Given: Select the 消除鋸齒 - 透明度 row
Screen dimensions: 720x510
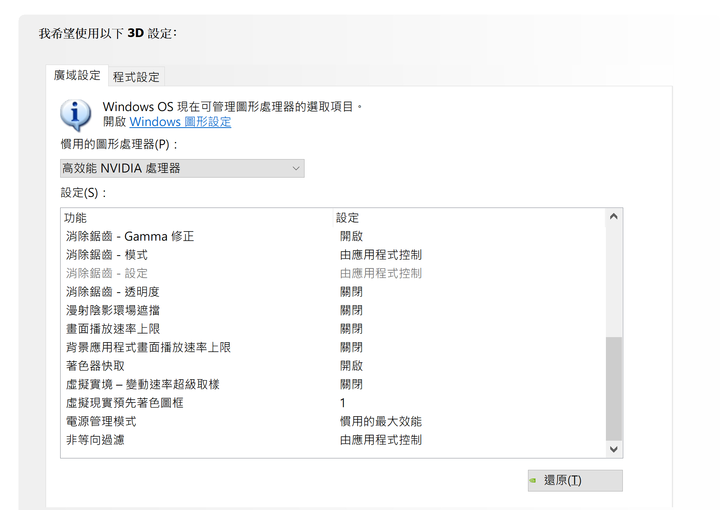Looking at the screenshot, I should tap(333, 292).
